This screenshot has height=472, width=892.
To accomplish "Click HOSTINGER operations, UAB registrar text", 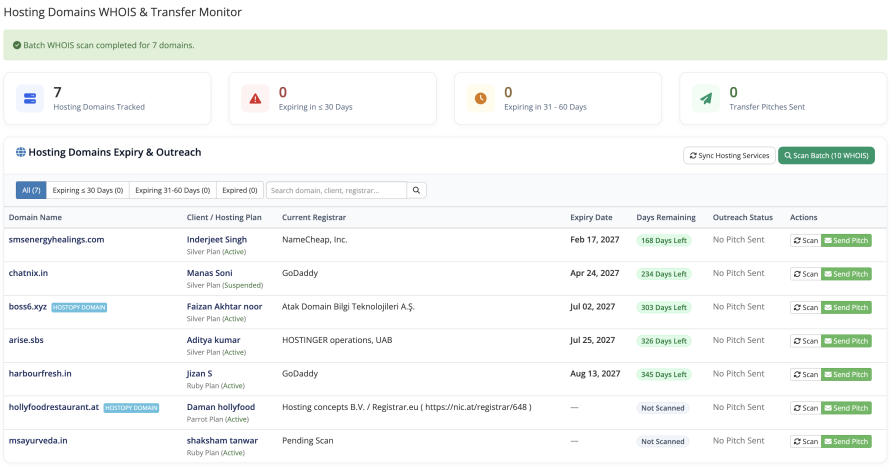I will (337, 340).
